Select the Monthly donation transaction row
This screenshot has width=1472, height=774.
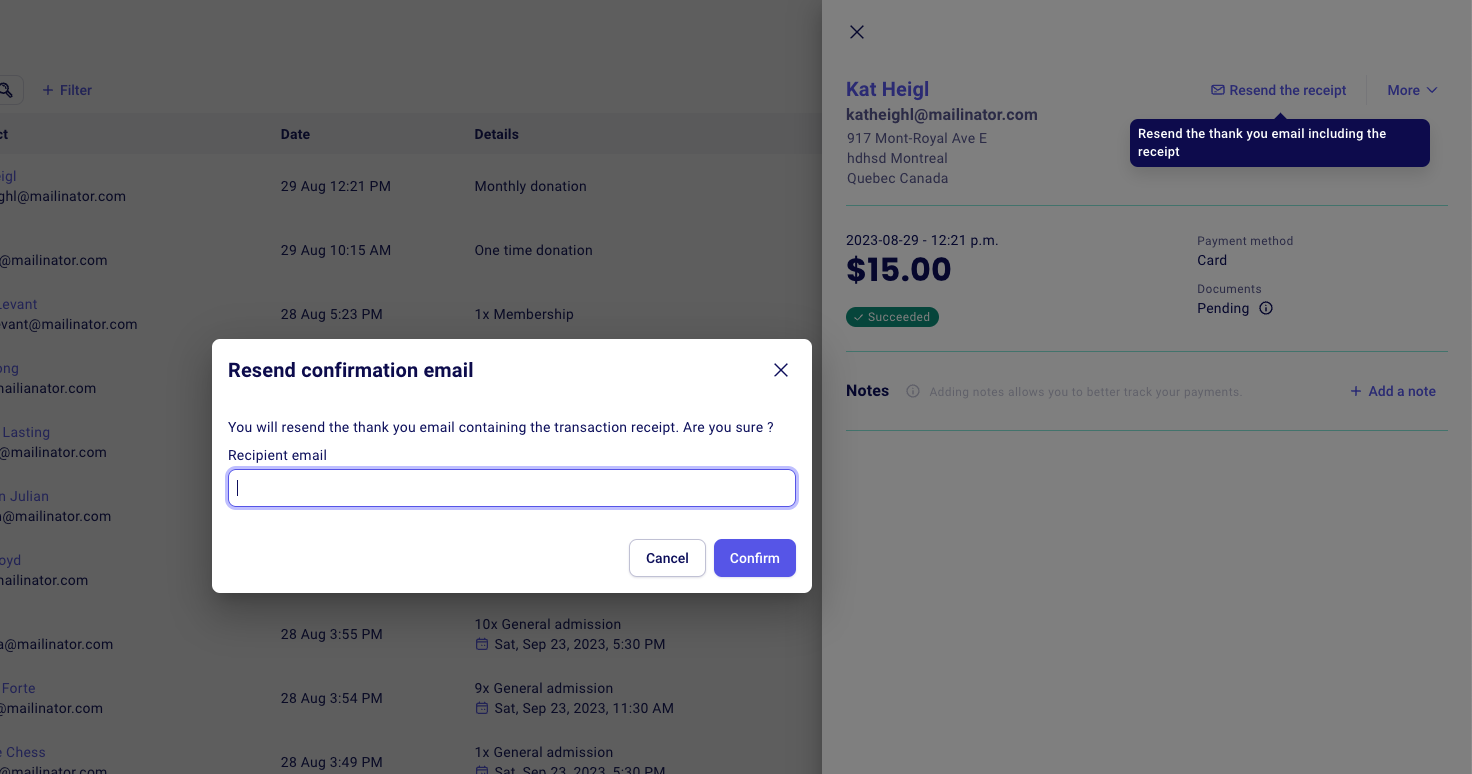click(x=530, y=186)
